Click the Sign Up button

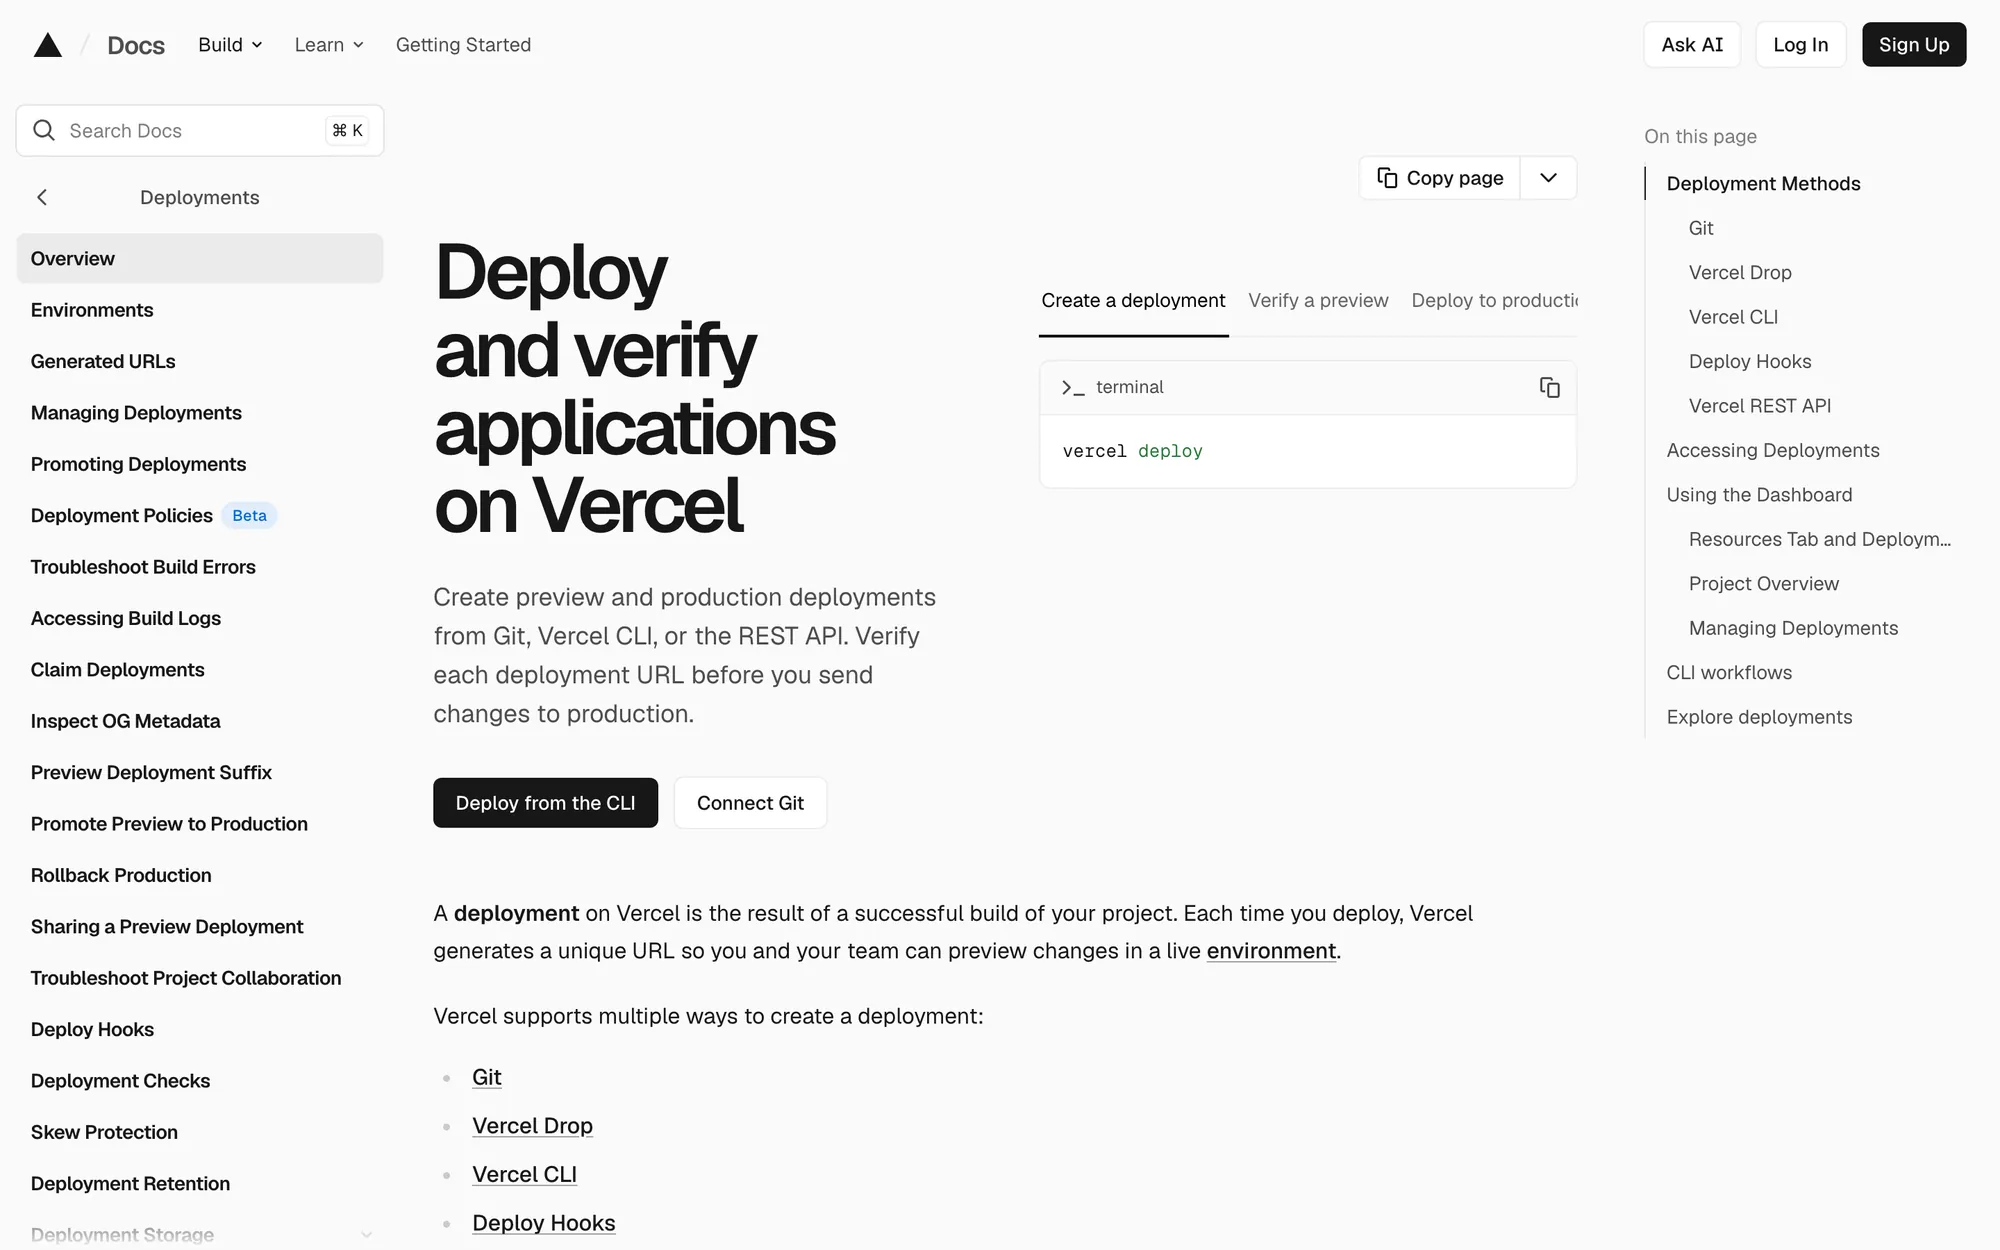click(x=1914, y=45)
